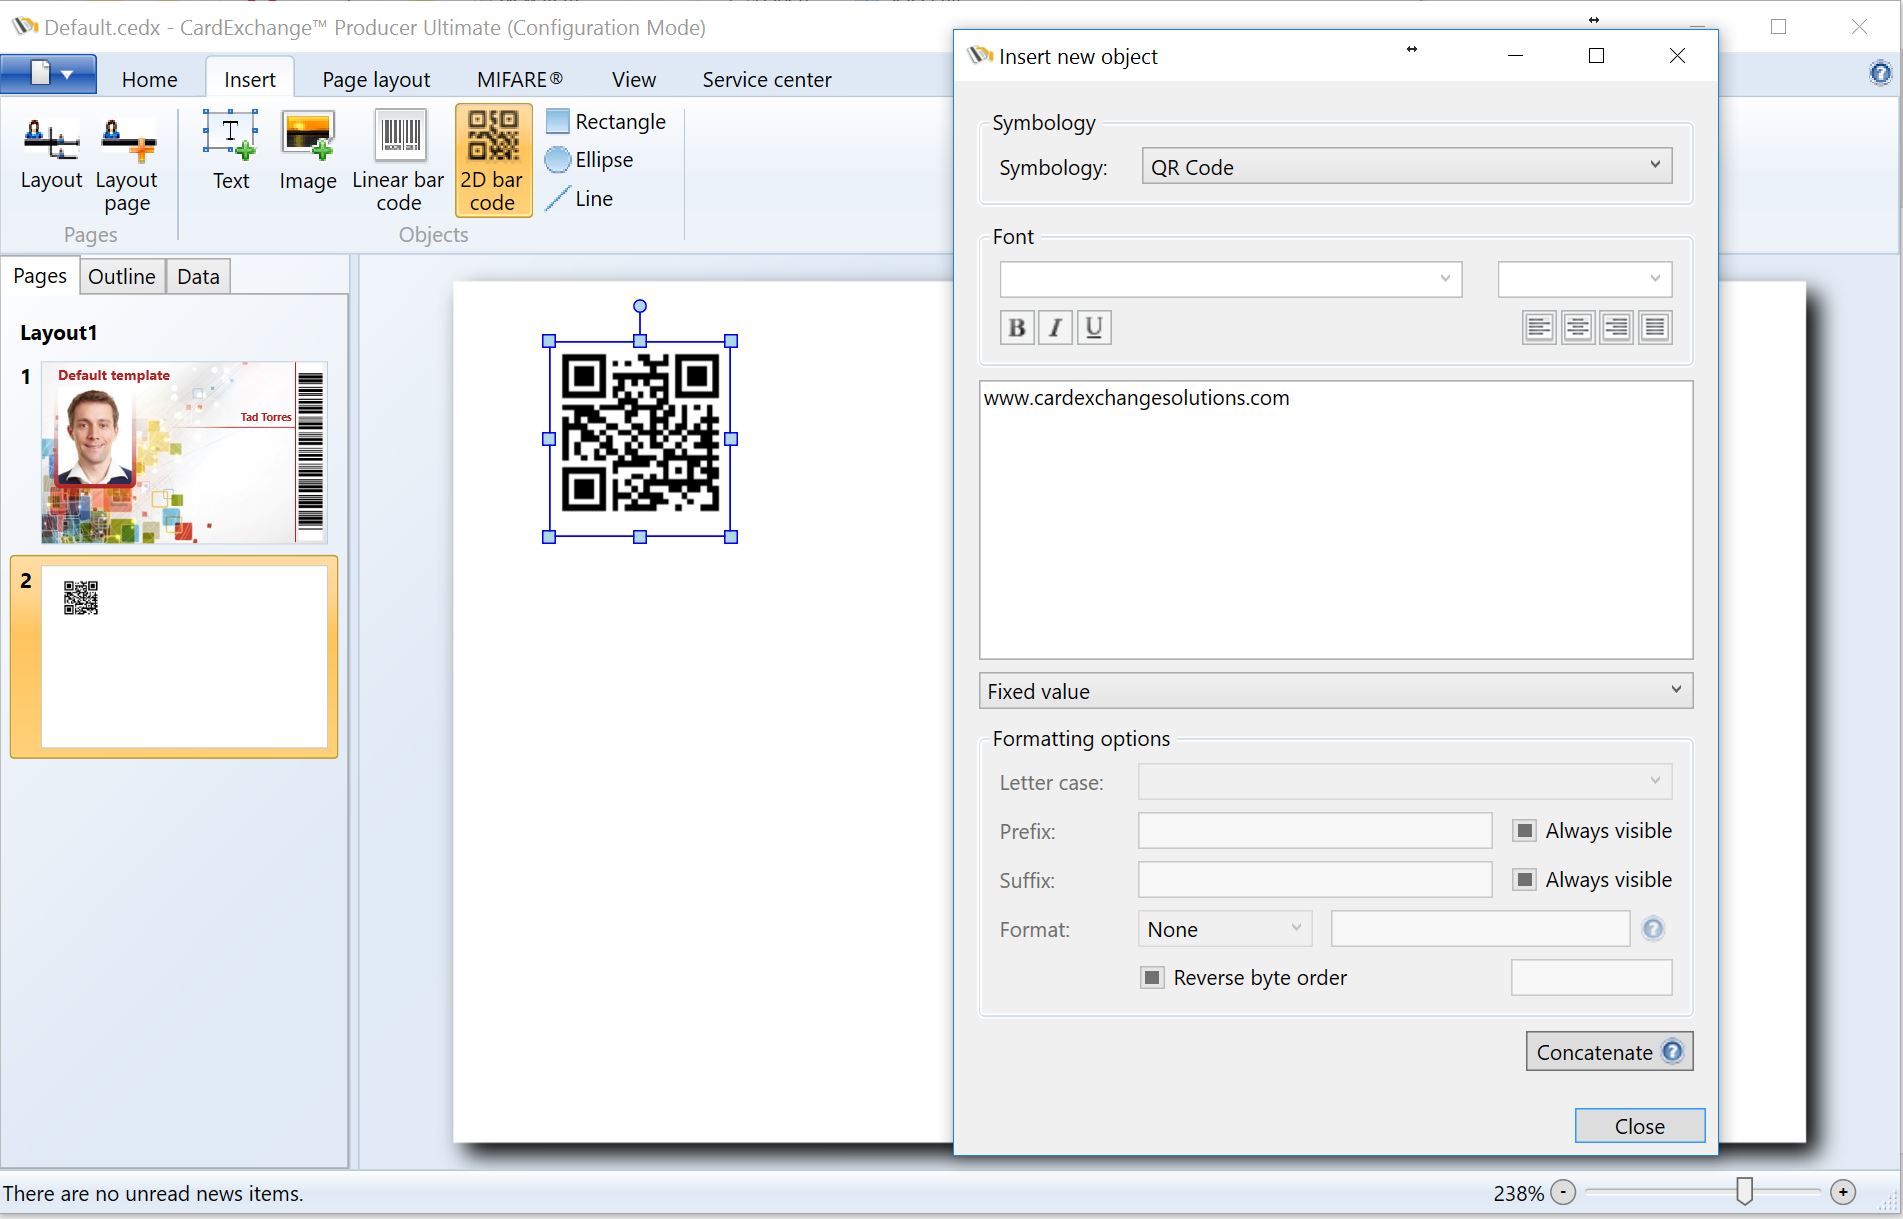
Task: Enable Reverse byte order
Action: (x=1152, y=978)
